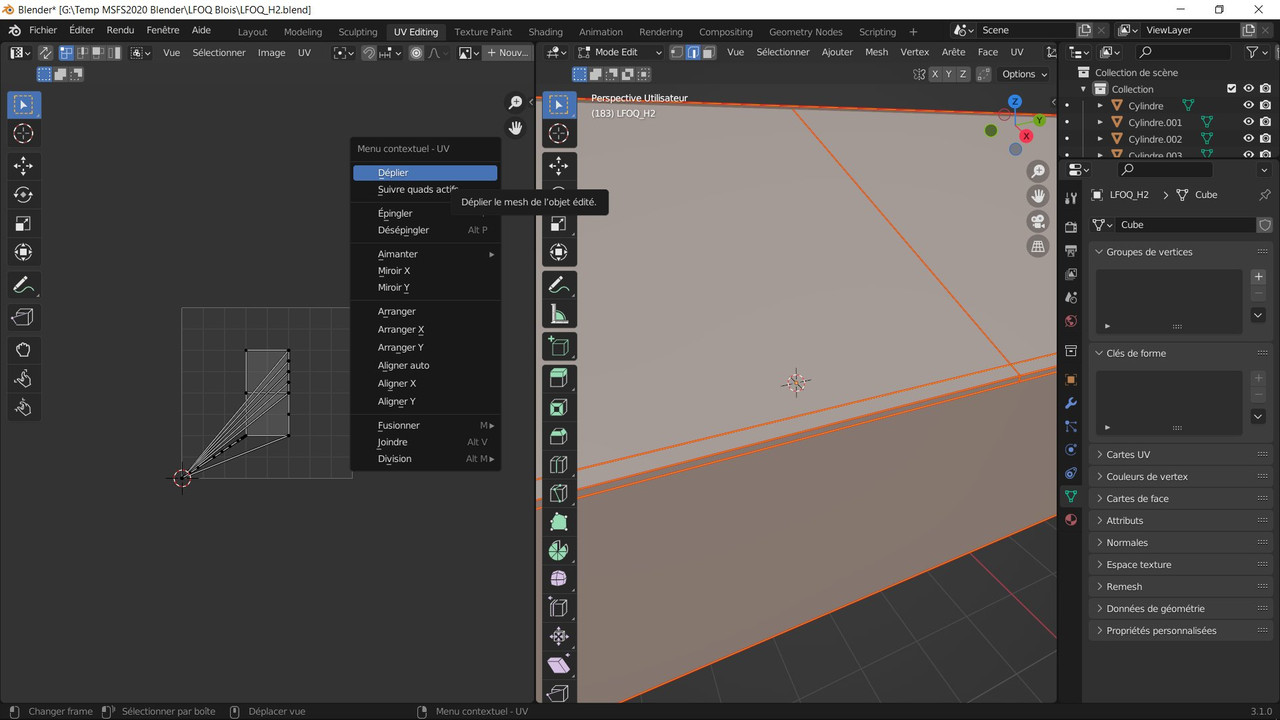Open Fusionner submenu in context menu
This screenshot has width=1280, height=720.
click(425, 425)
